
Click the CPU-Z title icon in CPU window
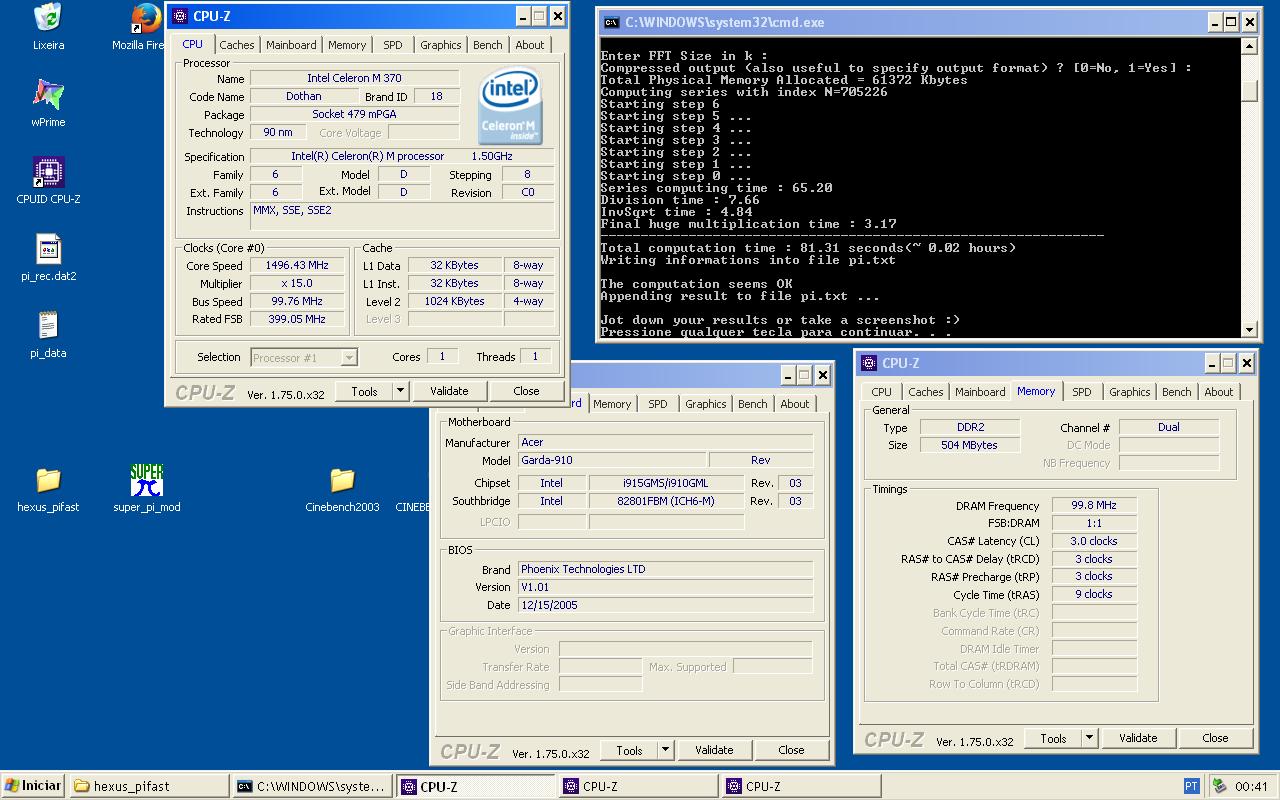[179, 16]
